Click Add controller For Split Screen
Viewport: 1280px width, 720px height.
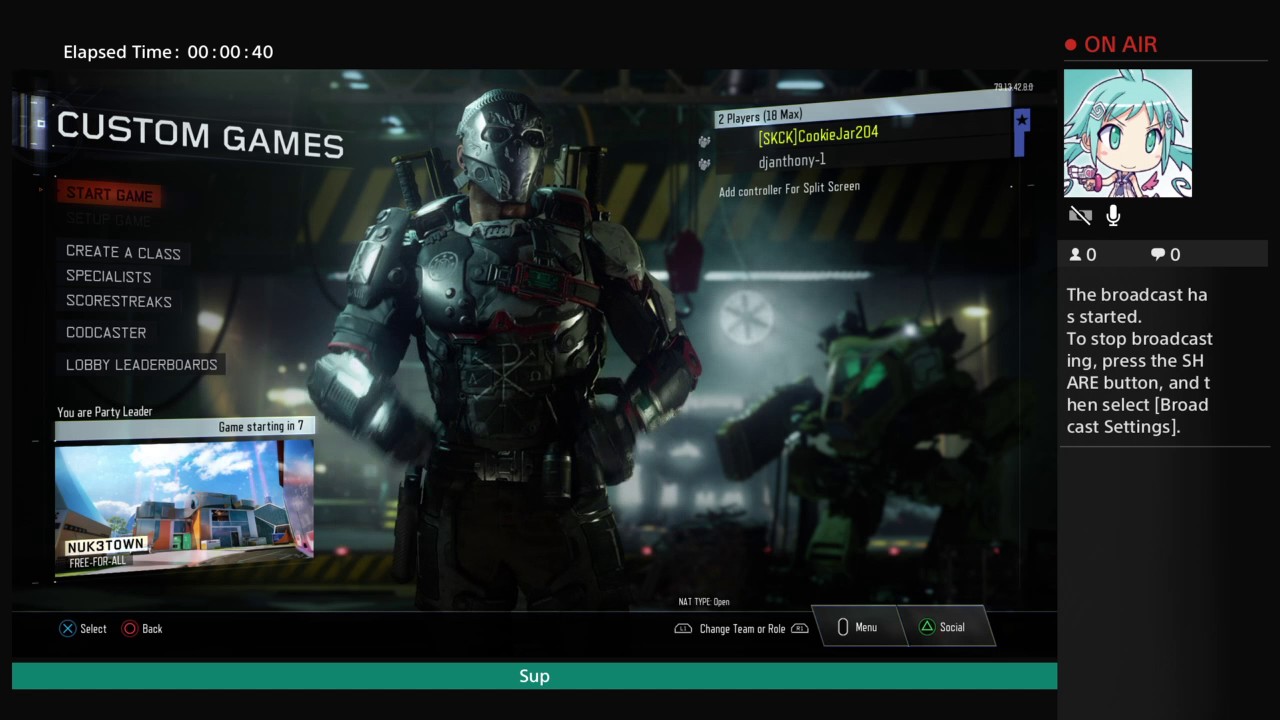tap(789, 188)
